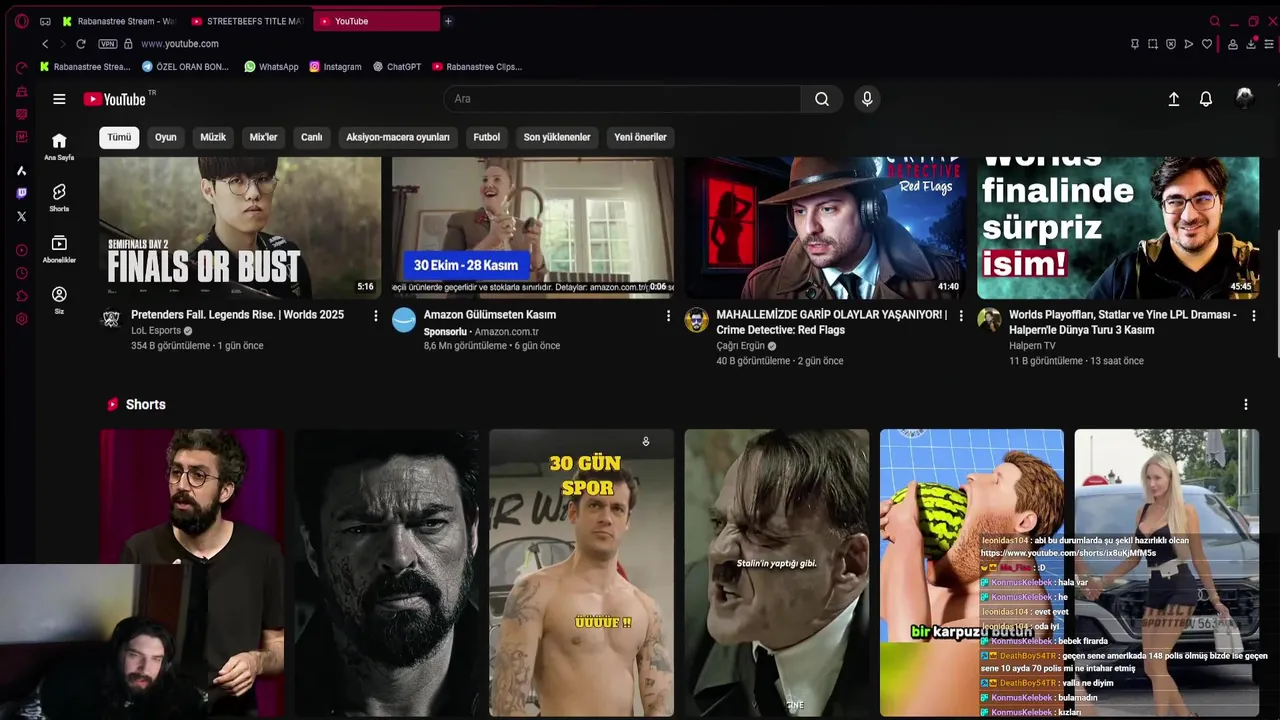Select the Futbol filter chip
Viewport: 1280px width, 720px height.
(487, 137)
